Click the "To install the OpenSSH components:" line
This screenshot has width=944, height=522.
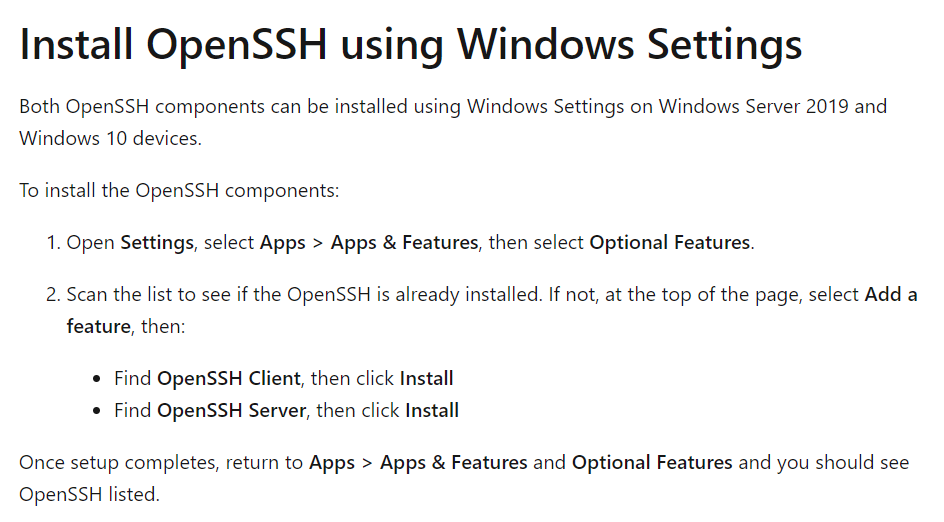179,190
